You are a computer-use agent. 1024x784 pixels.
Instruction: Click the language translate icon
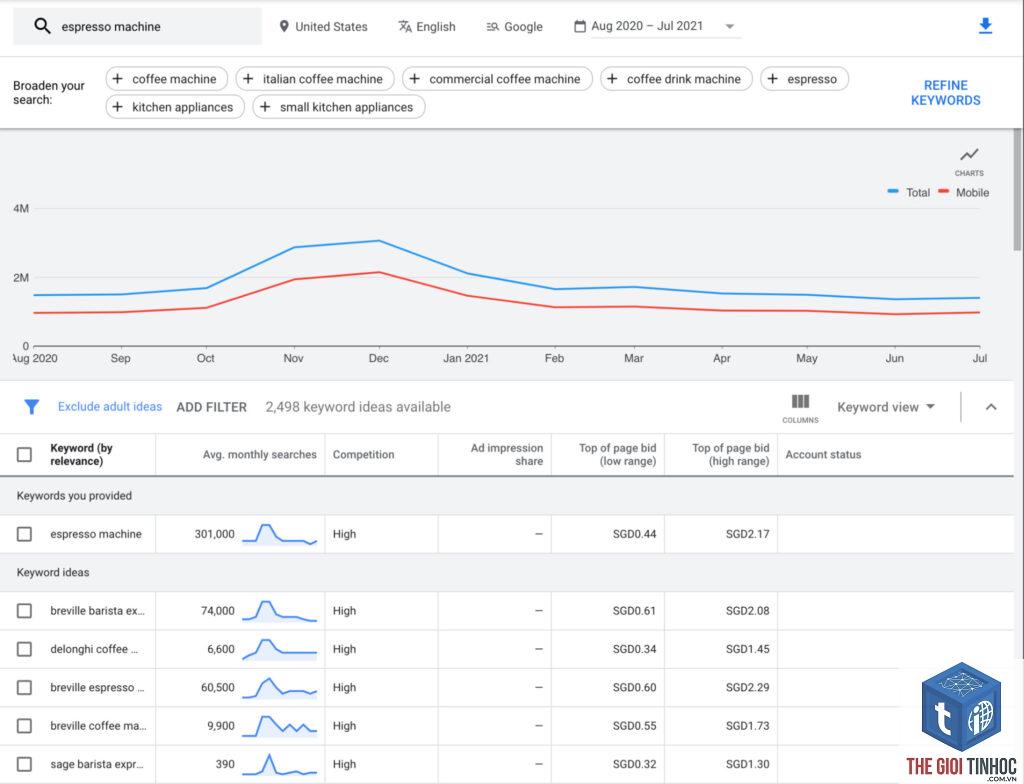pos(405,26)
